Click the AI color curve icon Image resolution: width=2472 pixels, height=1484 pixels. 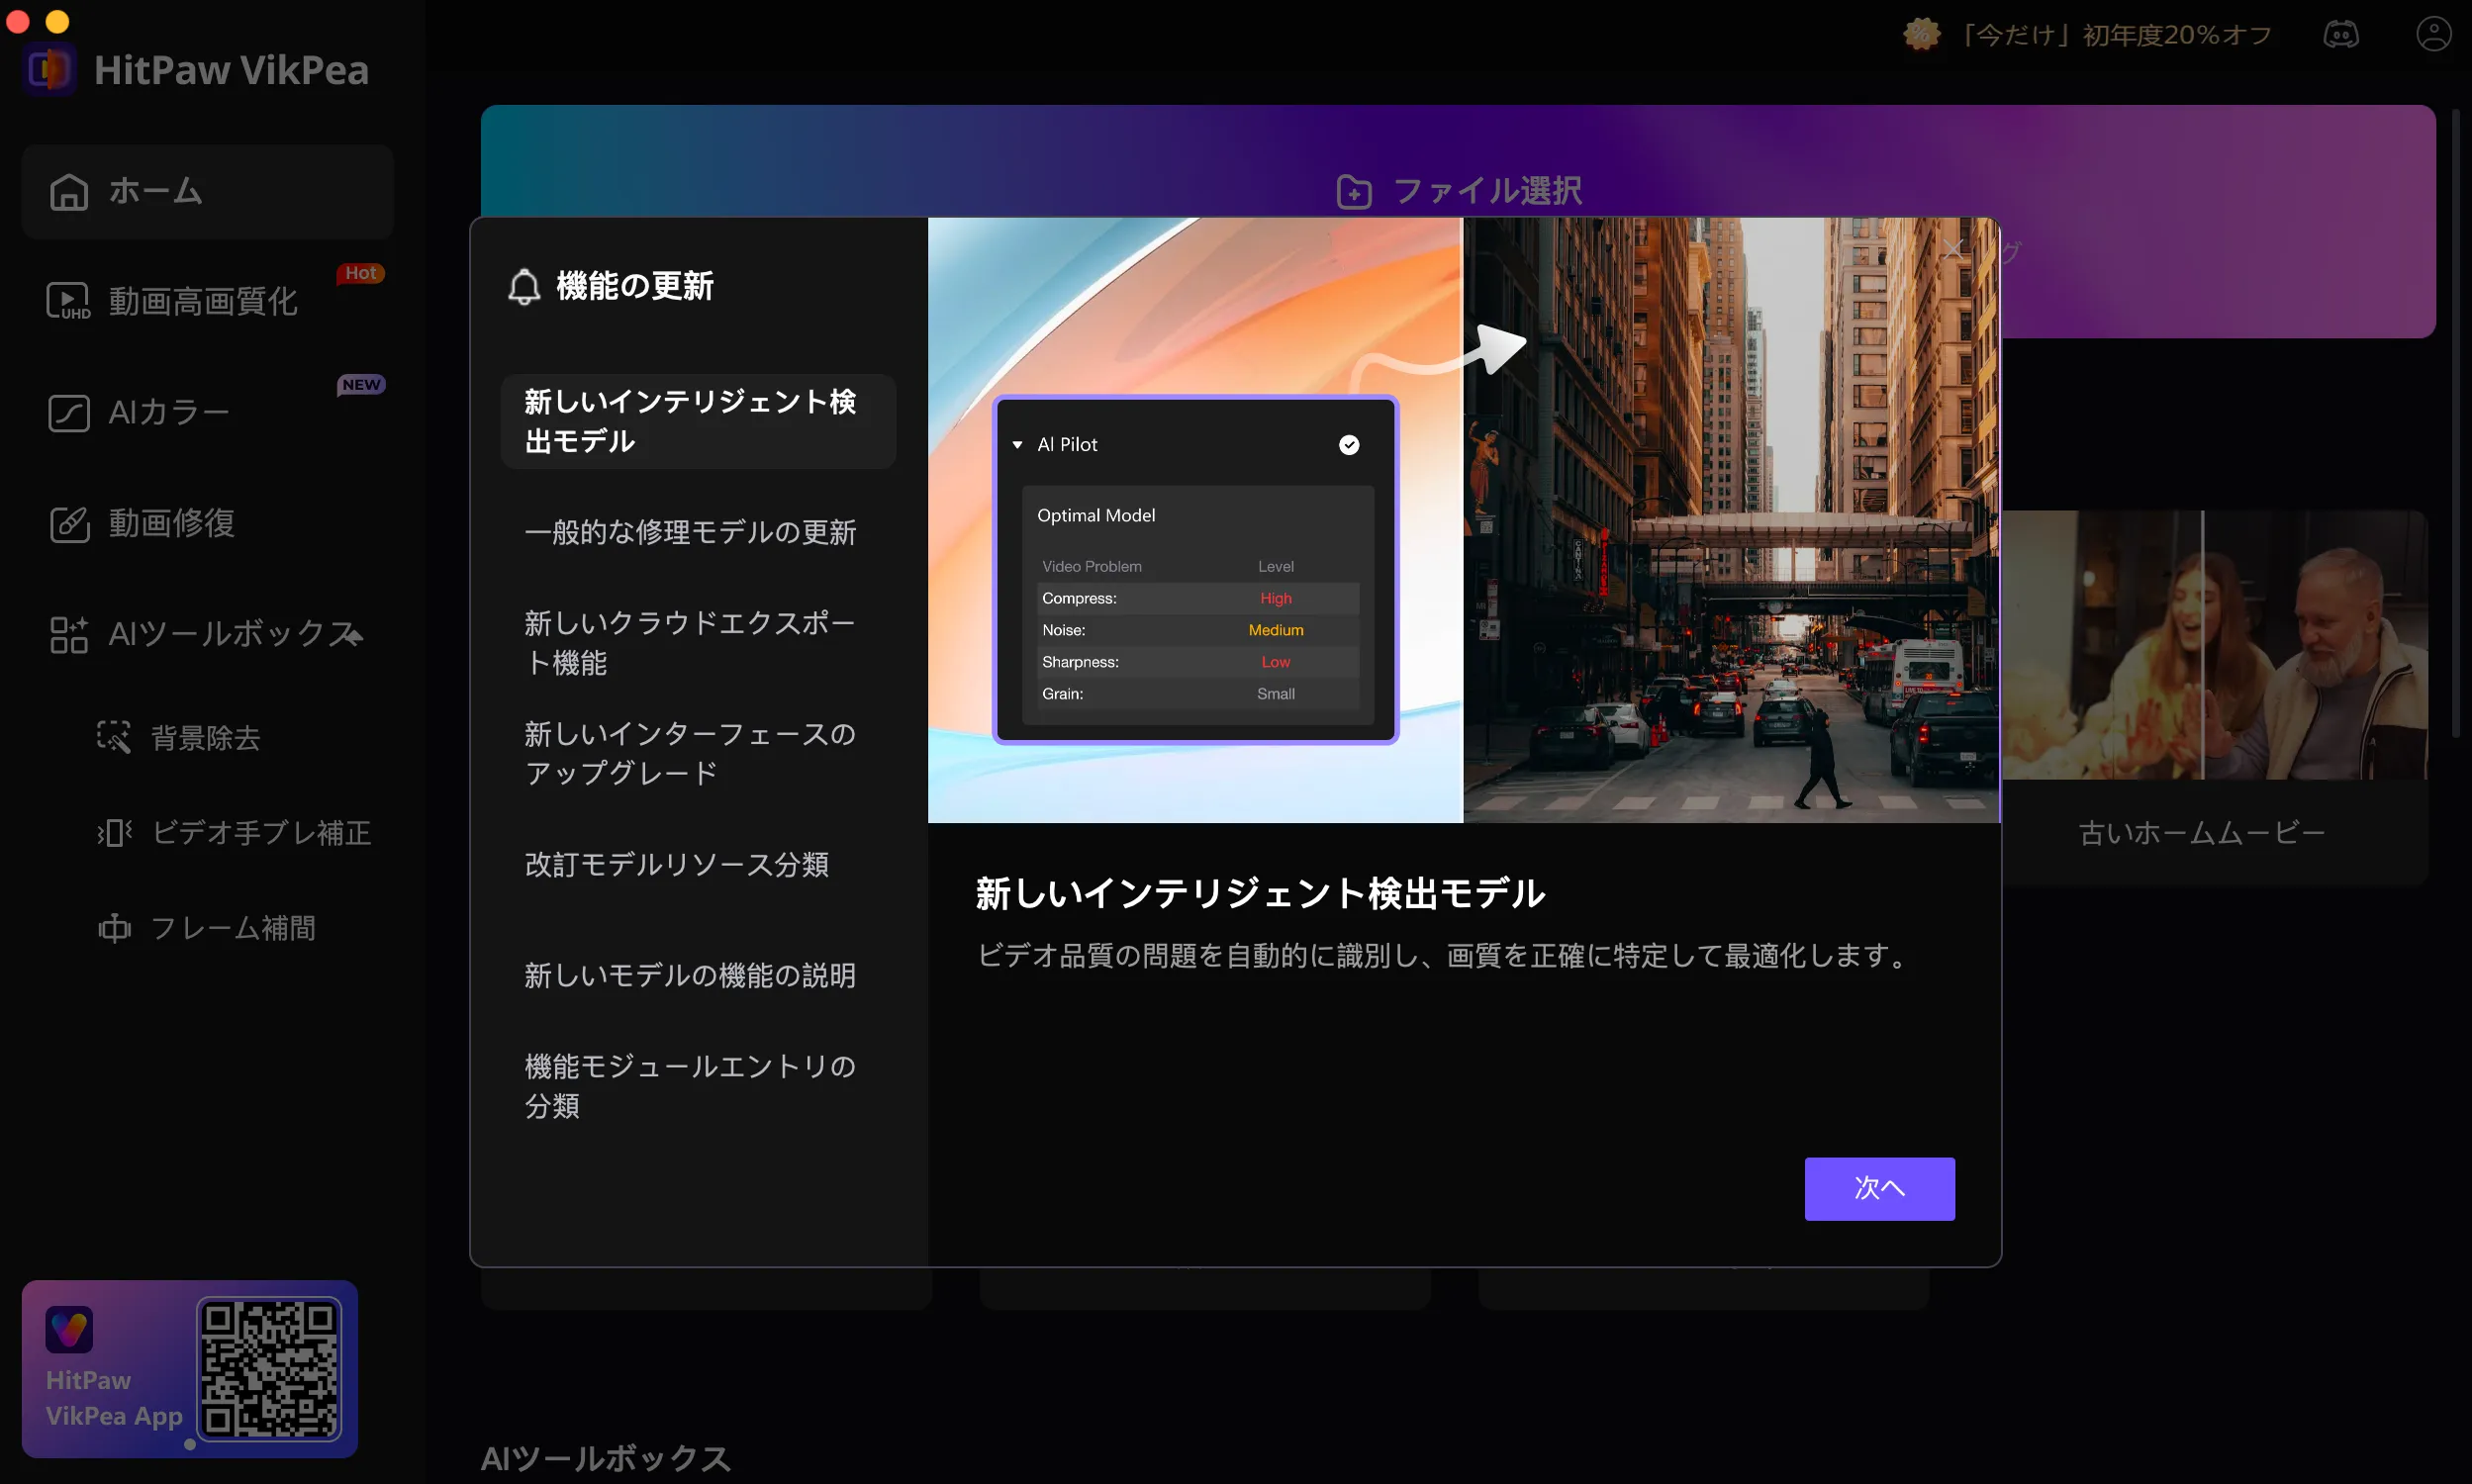69,413
